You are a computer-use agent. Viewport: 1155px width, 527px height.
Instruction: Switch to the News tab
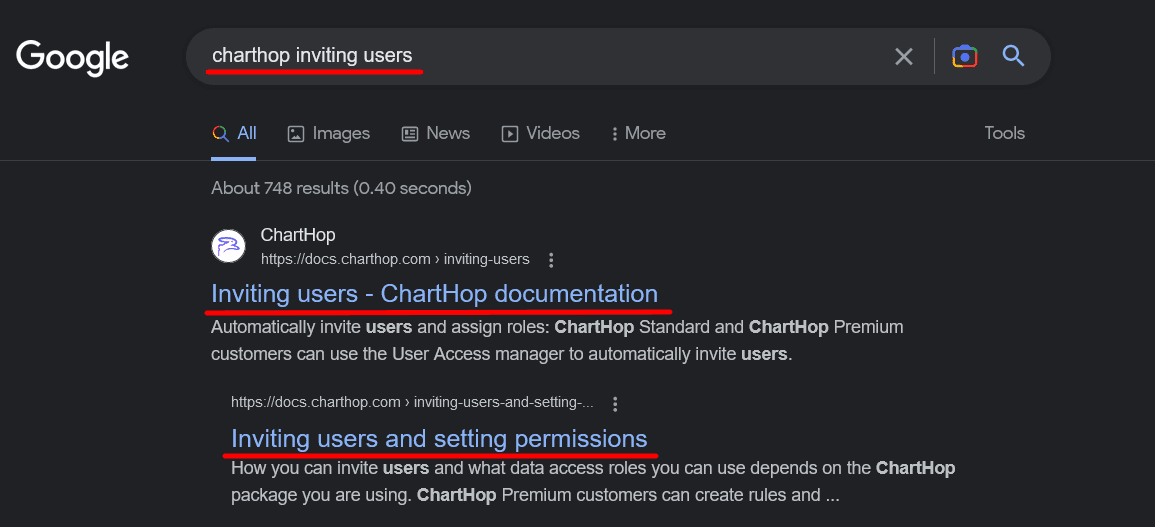click(x=435, y=133)
